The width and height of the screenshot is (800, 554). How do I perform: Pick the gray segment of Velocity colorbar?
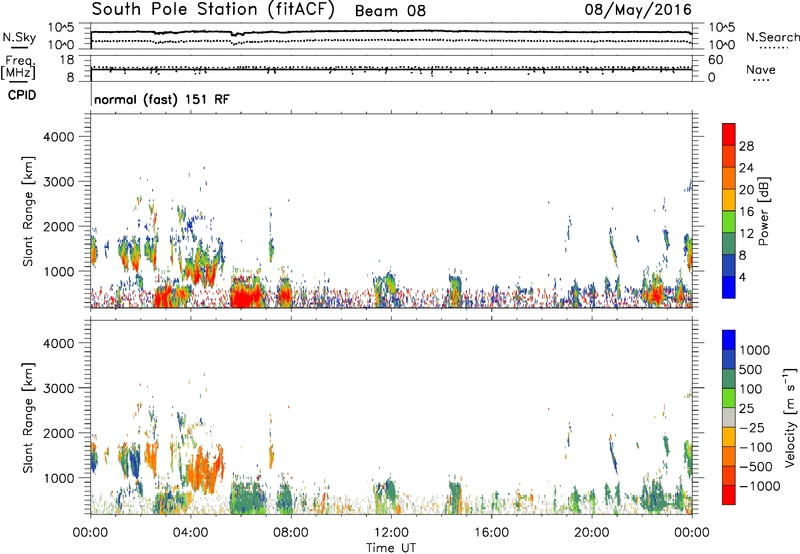(729, 417)
